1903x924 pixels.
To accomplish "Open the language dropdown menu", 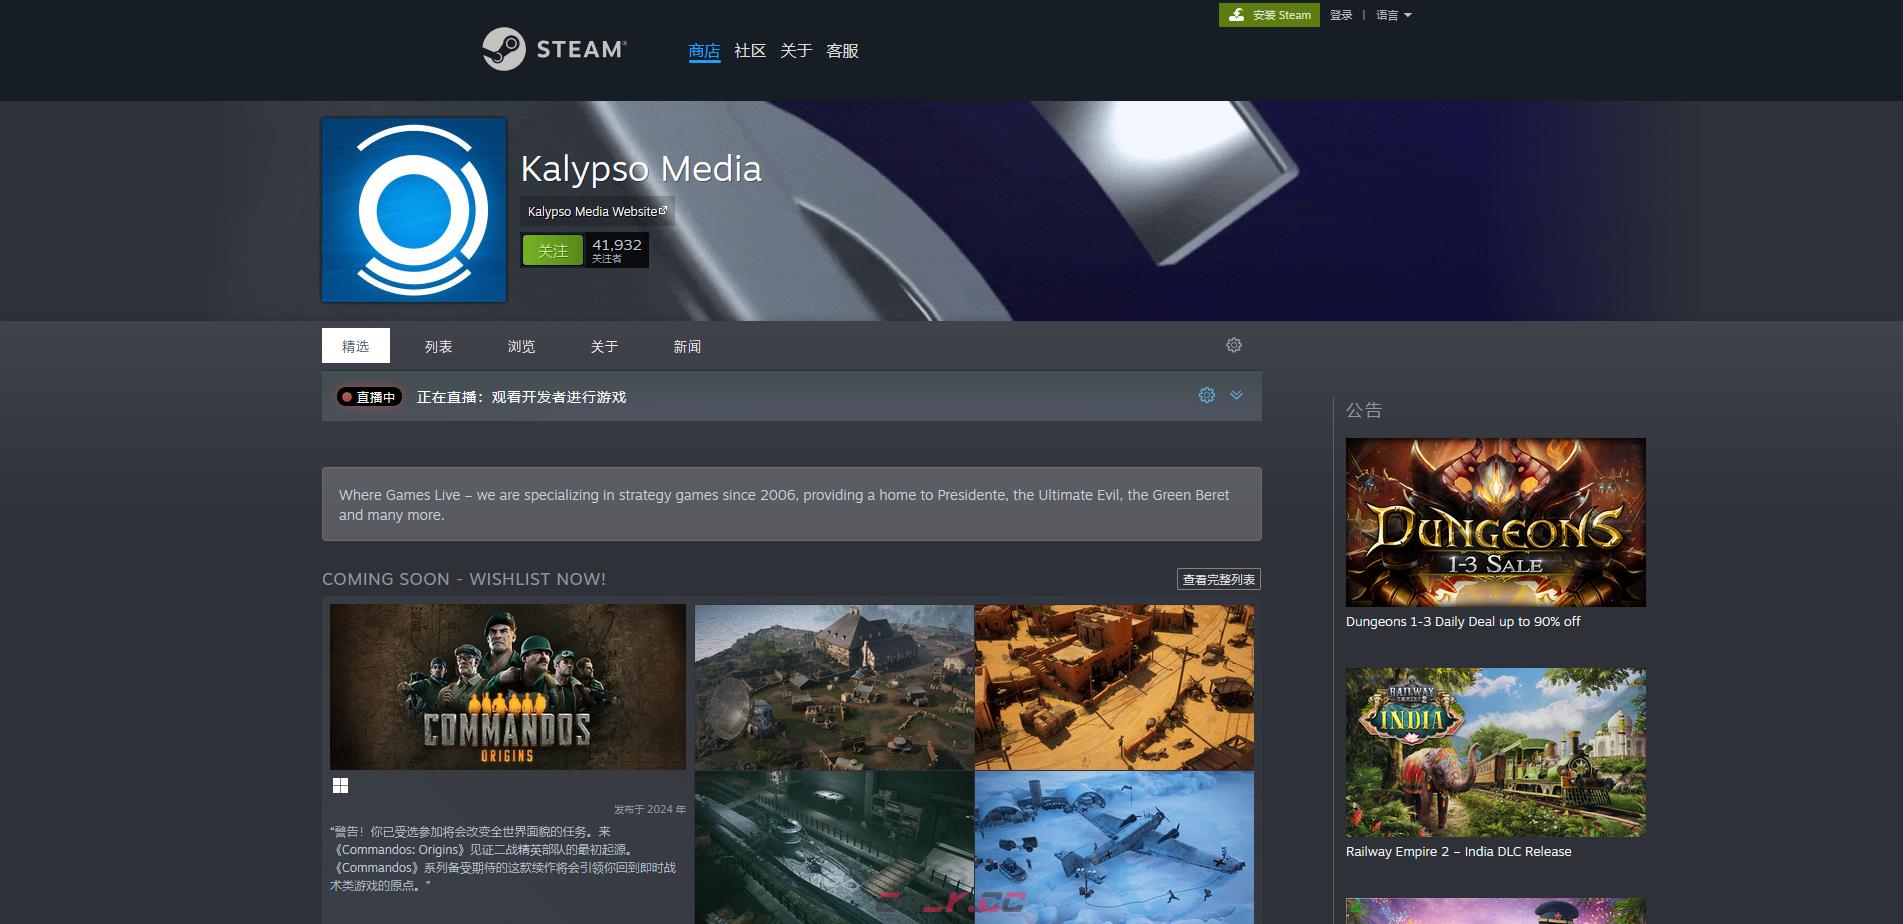I will (1393, 15).
